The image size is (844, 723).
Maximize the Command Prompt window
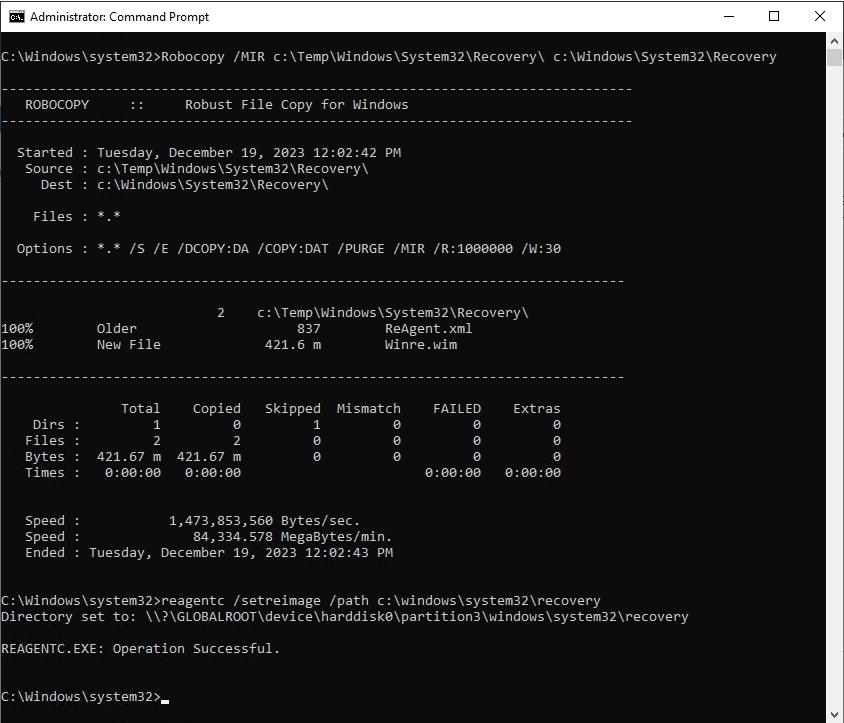[x=774, y=17]
